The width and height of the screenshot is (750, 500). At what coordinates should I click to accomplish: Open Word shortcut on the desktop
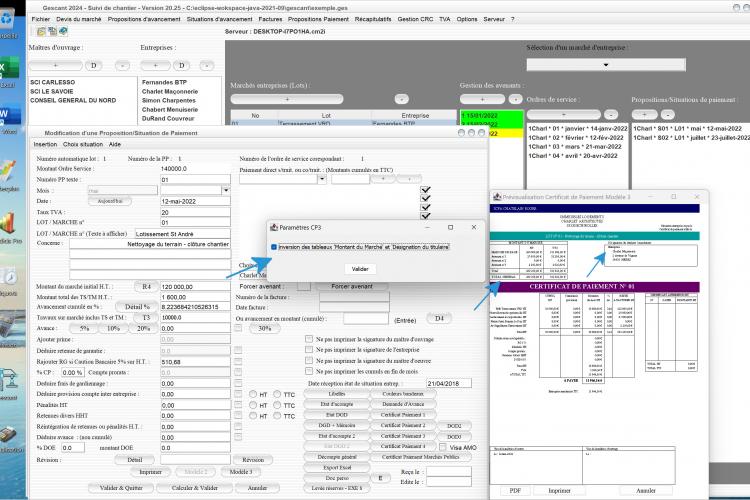(8, 118)
